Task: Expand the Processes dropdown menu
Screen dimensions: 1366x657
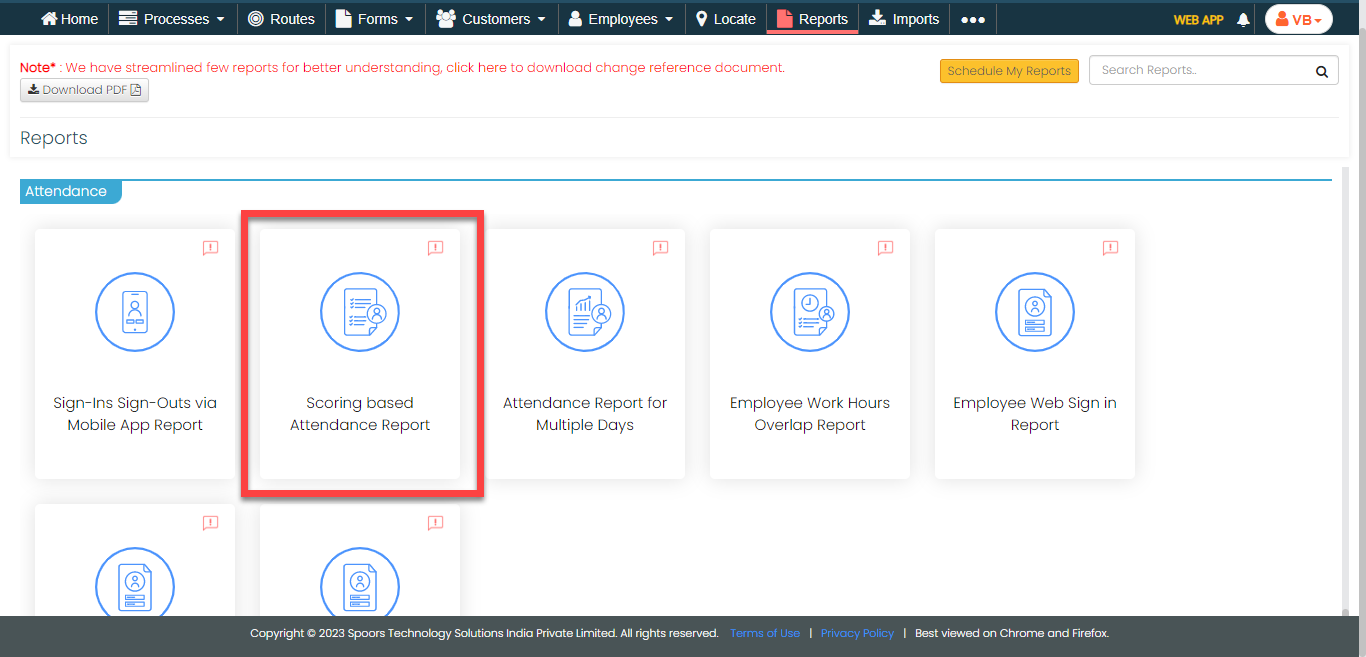Action: tap(171, 19)
